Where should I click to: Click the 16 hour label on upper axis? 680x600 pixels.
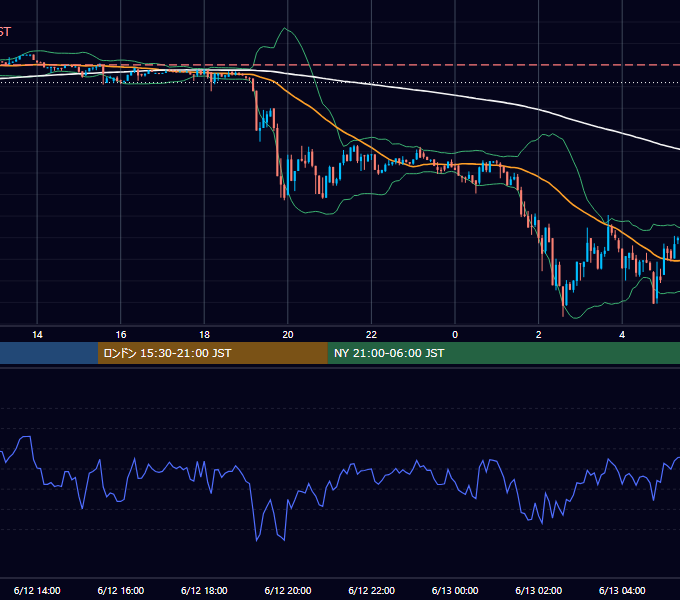click(x=121, y=335)
